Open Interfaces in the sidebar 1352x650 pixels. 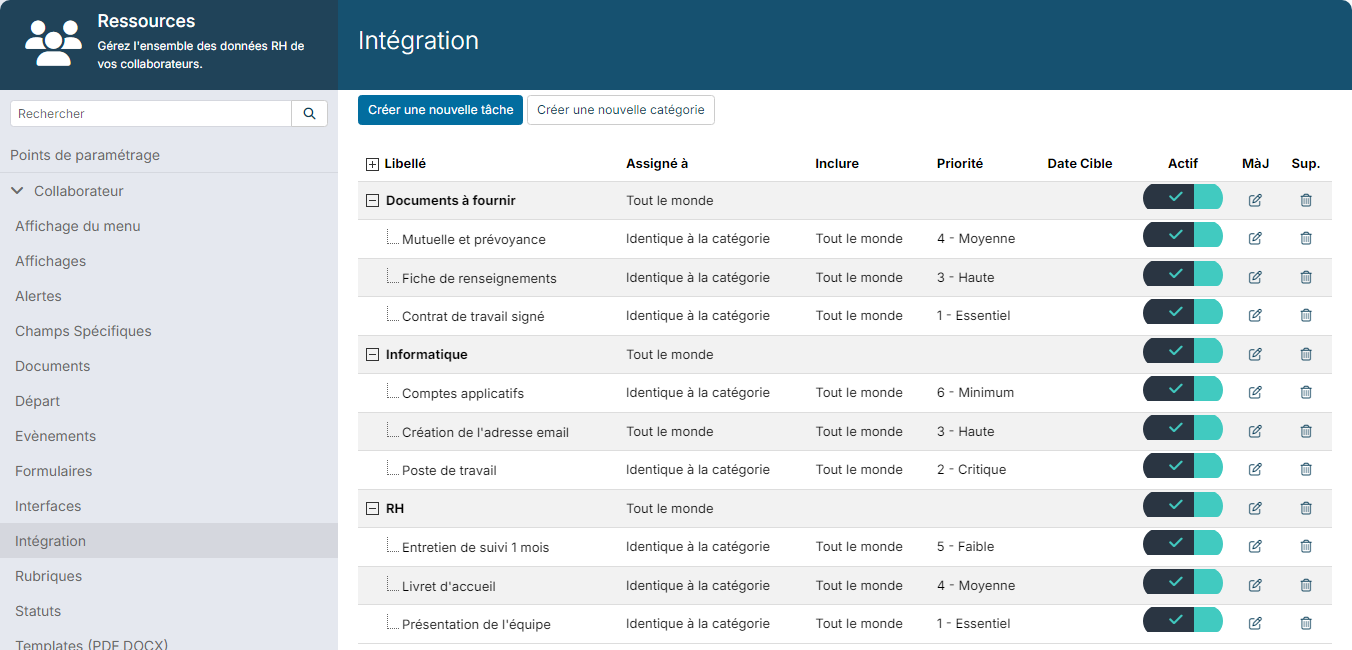[x=48, y=506]
